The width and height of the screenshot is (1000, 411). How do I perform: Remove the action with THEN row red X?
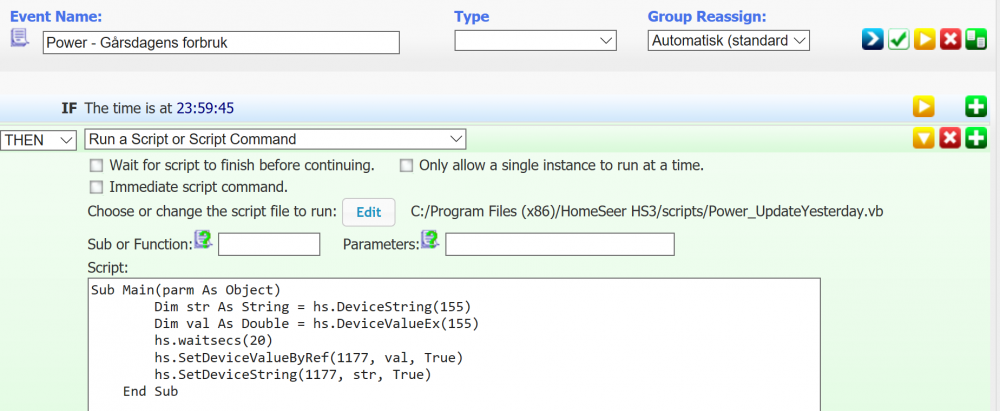click(950, 140)
